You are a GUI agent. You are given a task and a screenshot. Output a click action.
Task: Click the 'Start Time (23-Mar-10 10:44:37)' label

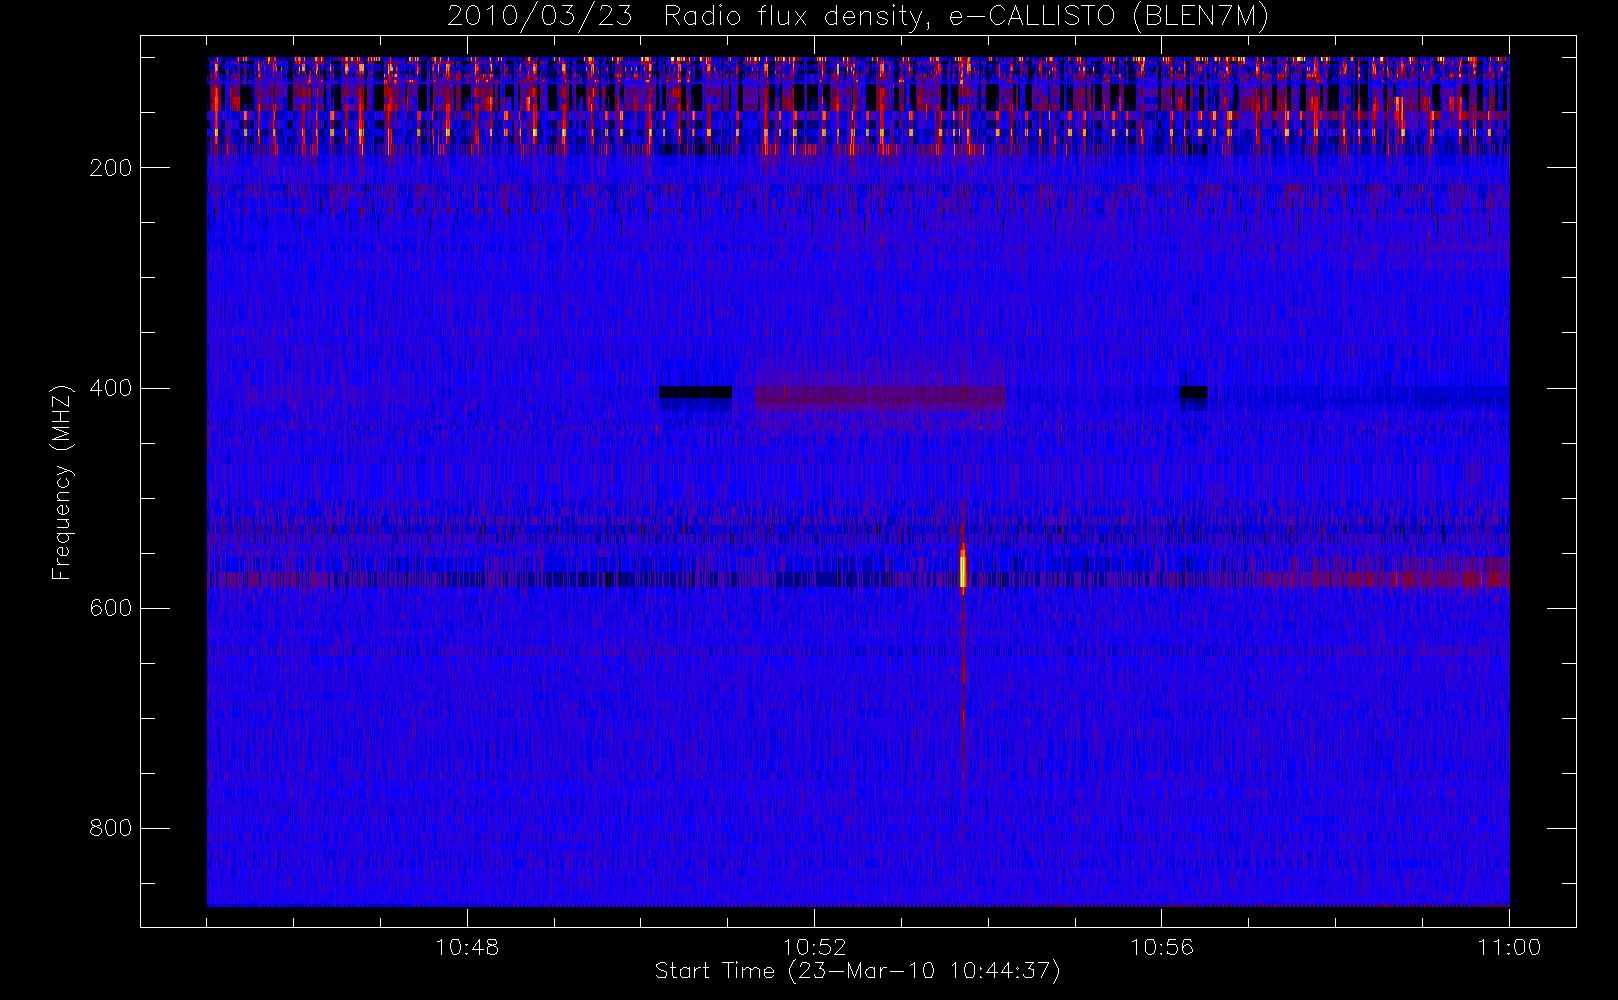pos(858,971)
